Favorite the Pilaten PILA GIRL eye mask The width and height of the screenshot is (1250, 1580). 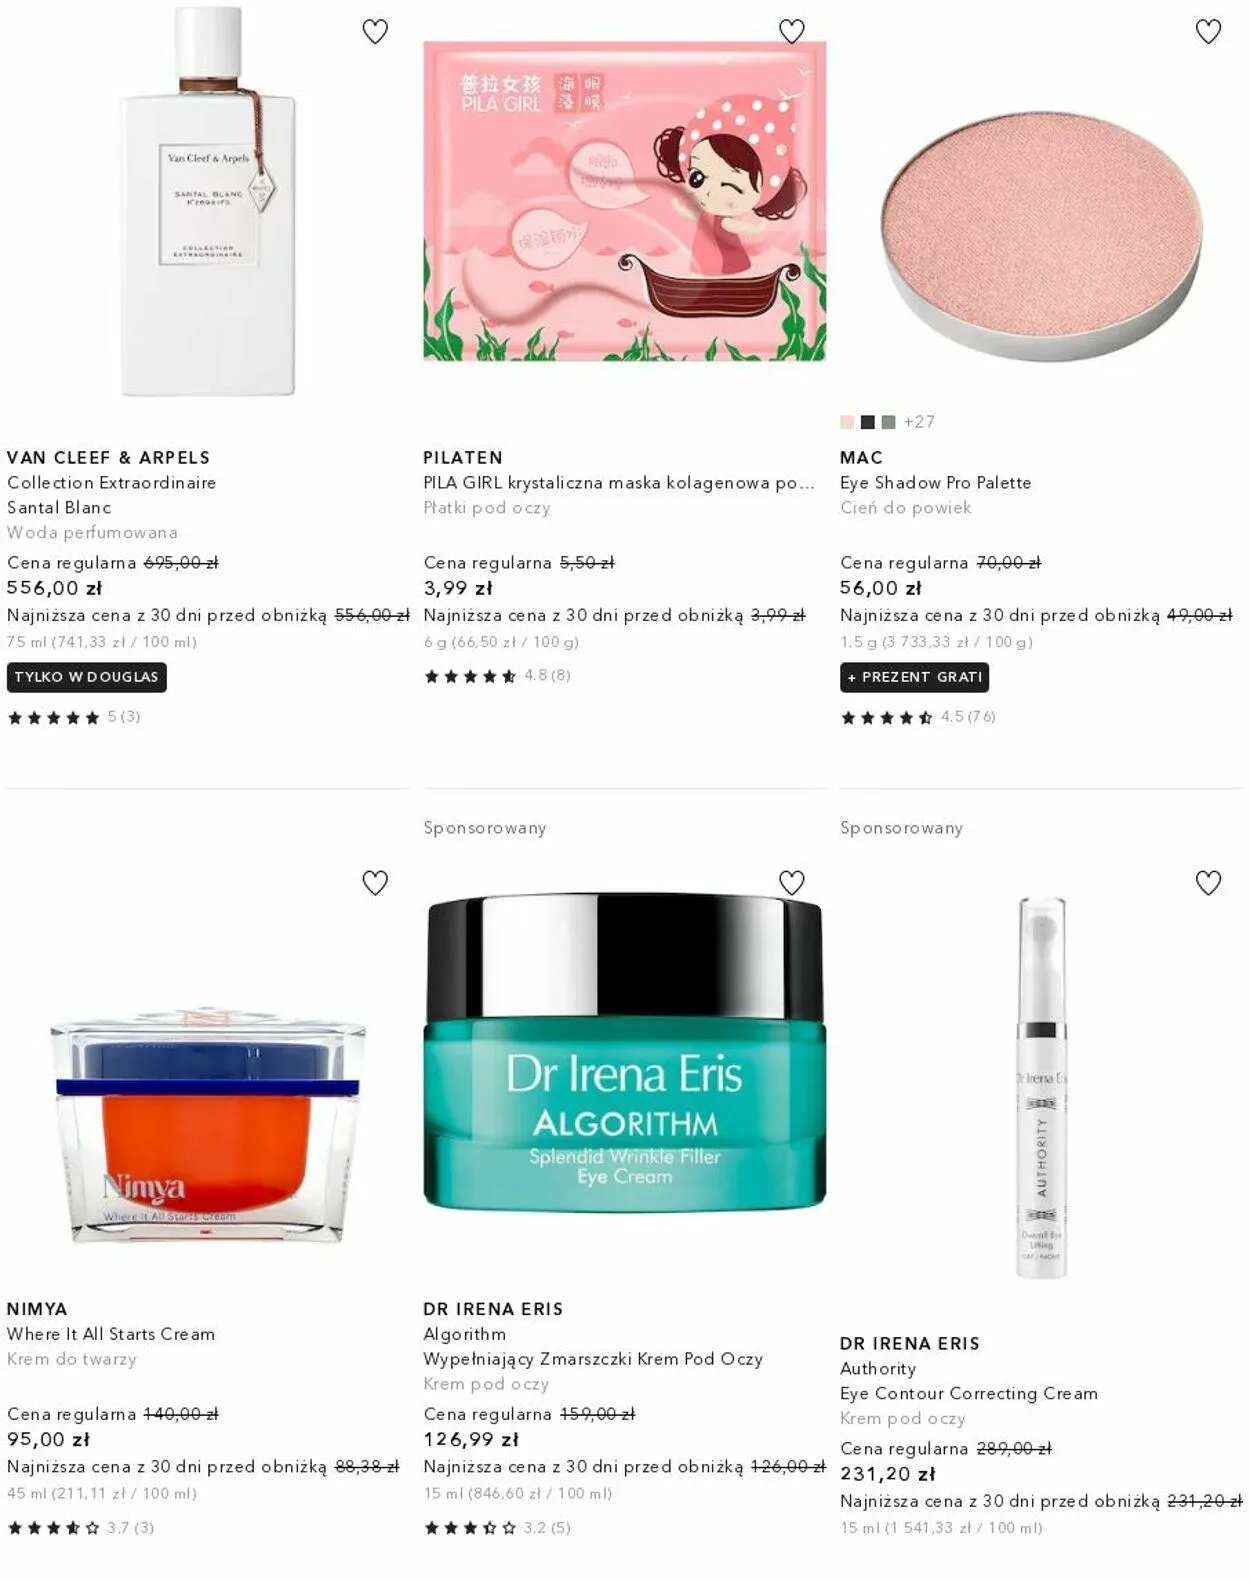(792, 32)
